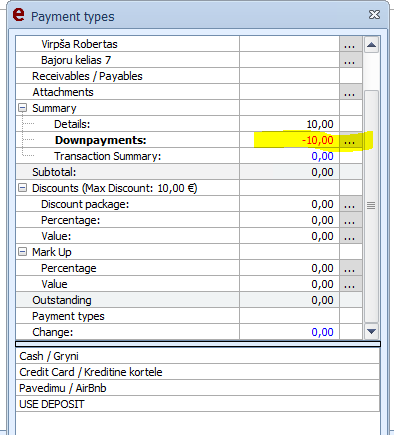Click the Summary section label
This screenshot has height=435, width=394.
(54, 108)
